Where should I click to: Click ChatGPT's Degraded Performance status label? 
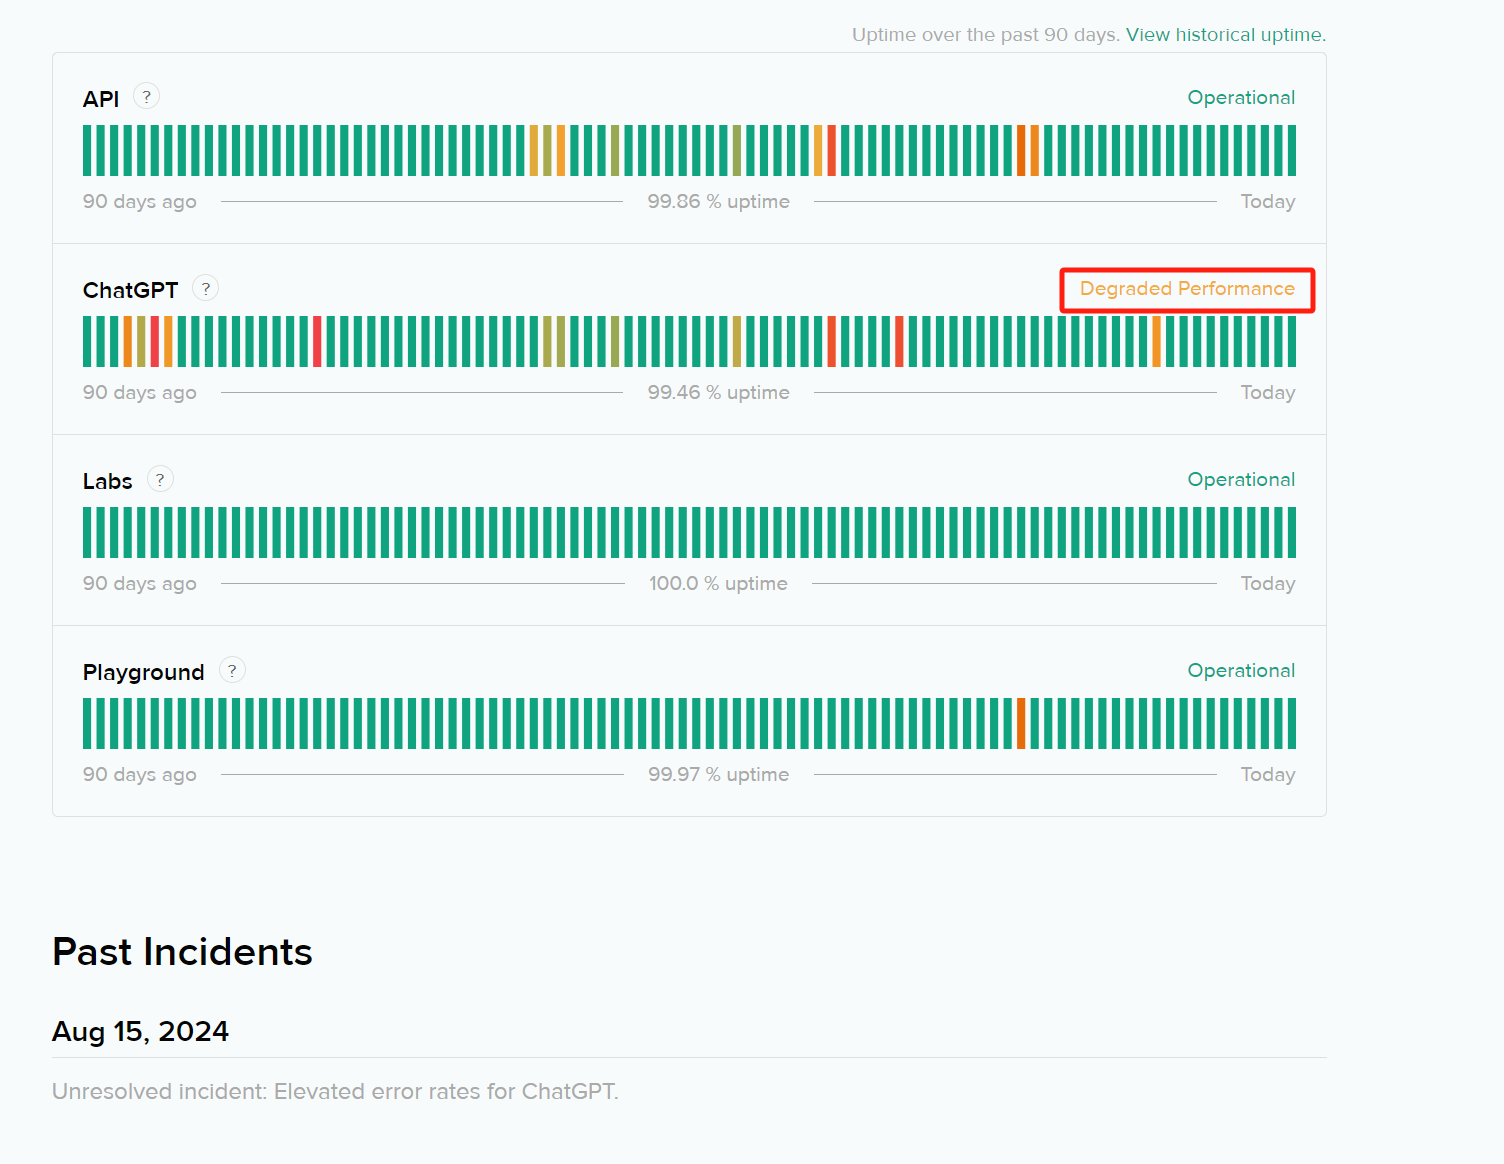click(1187, 289)
